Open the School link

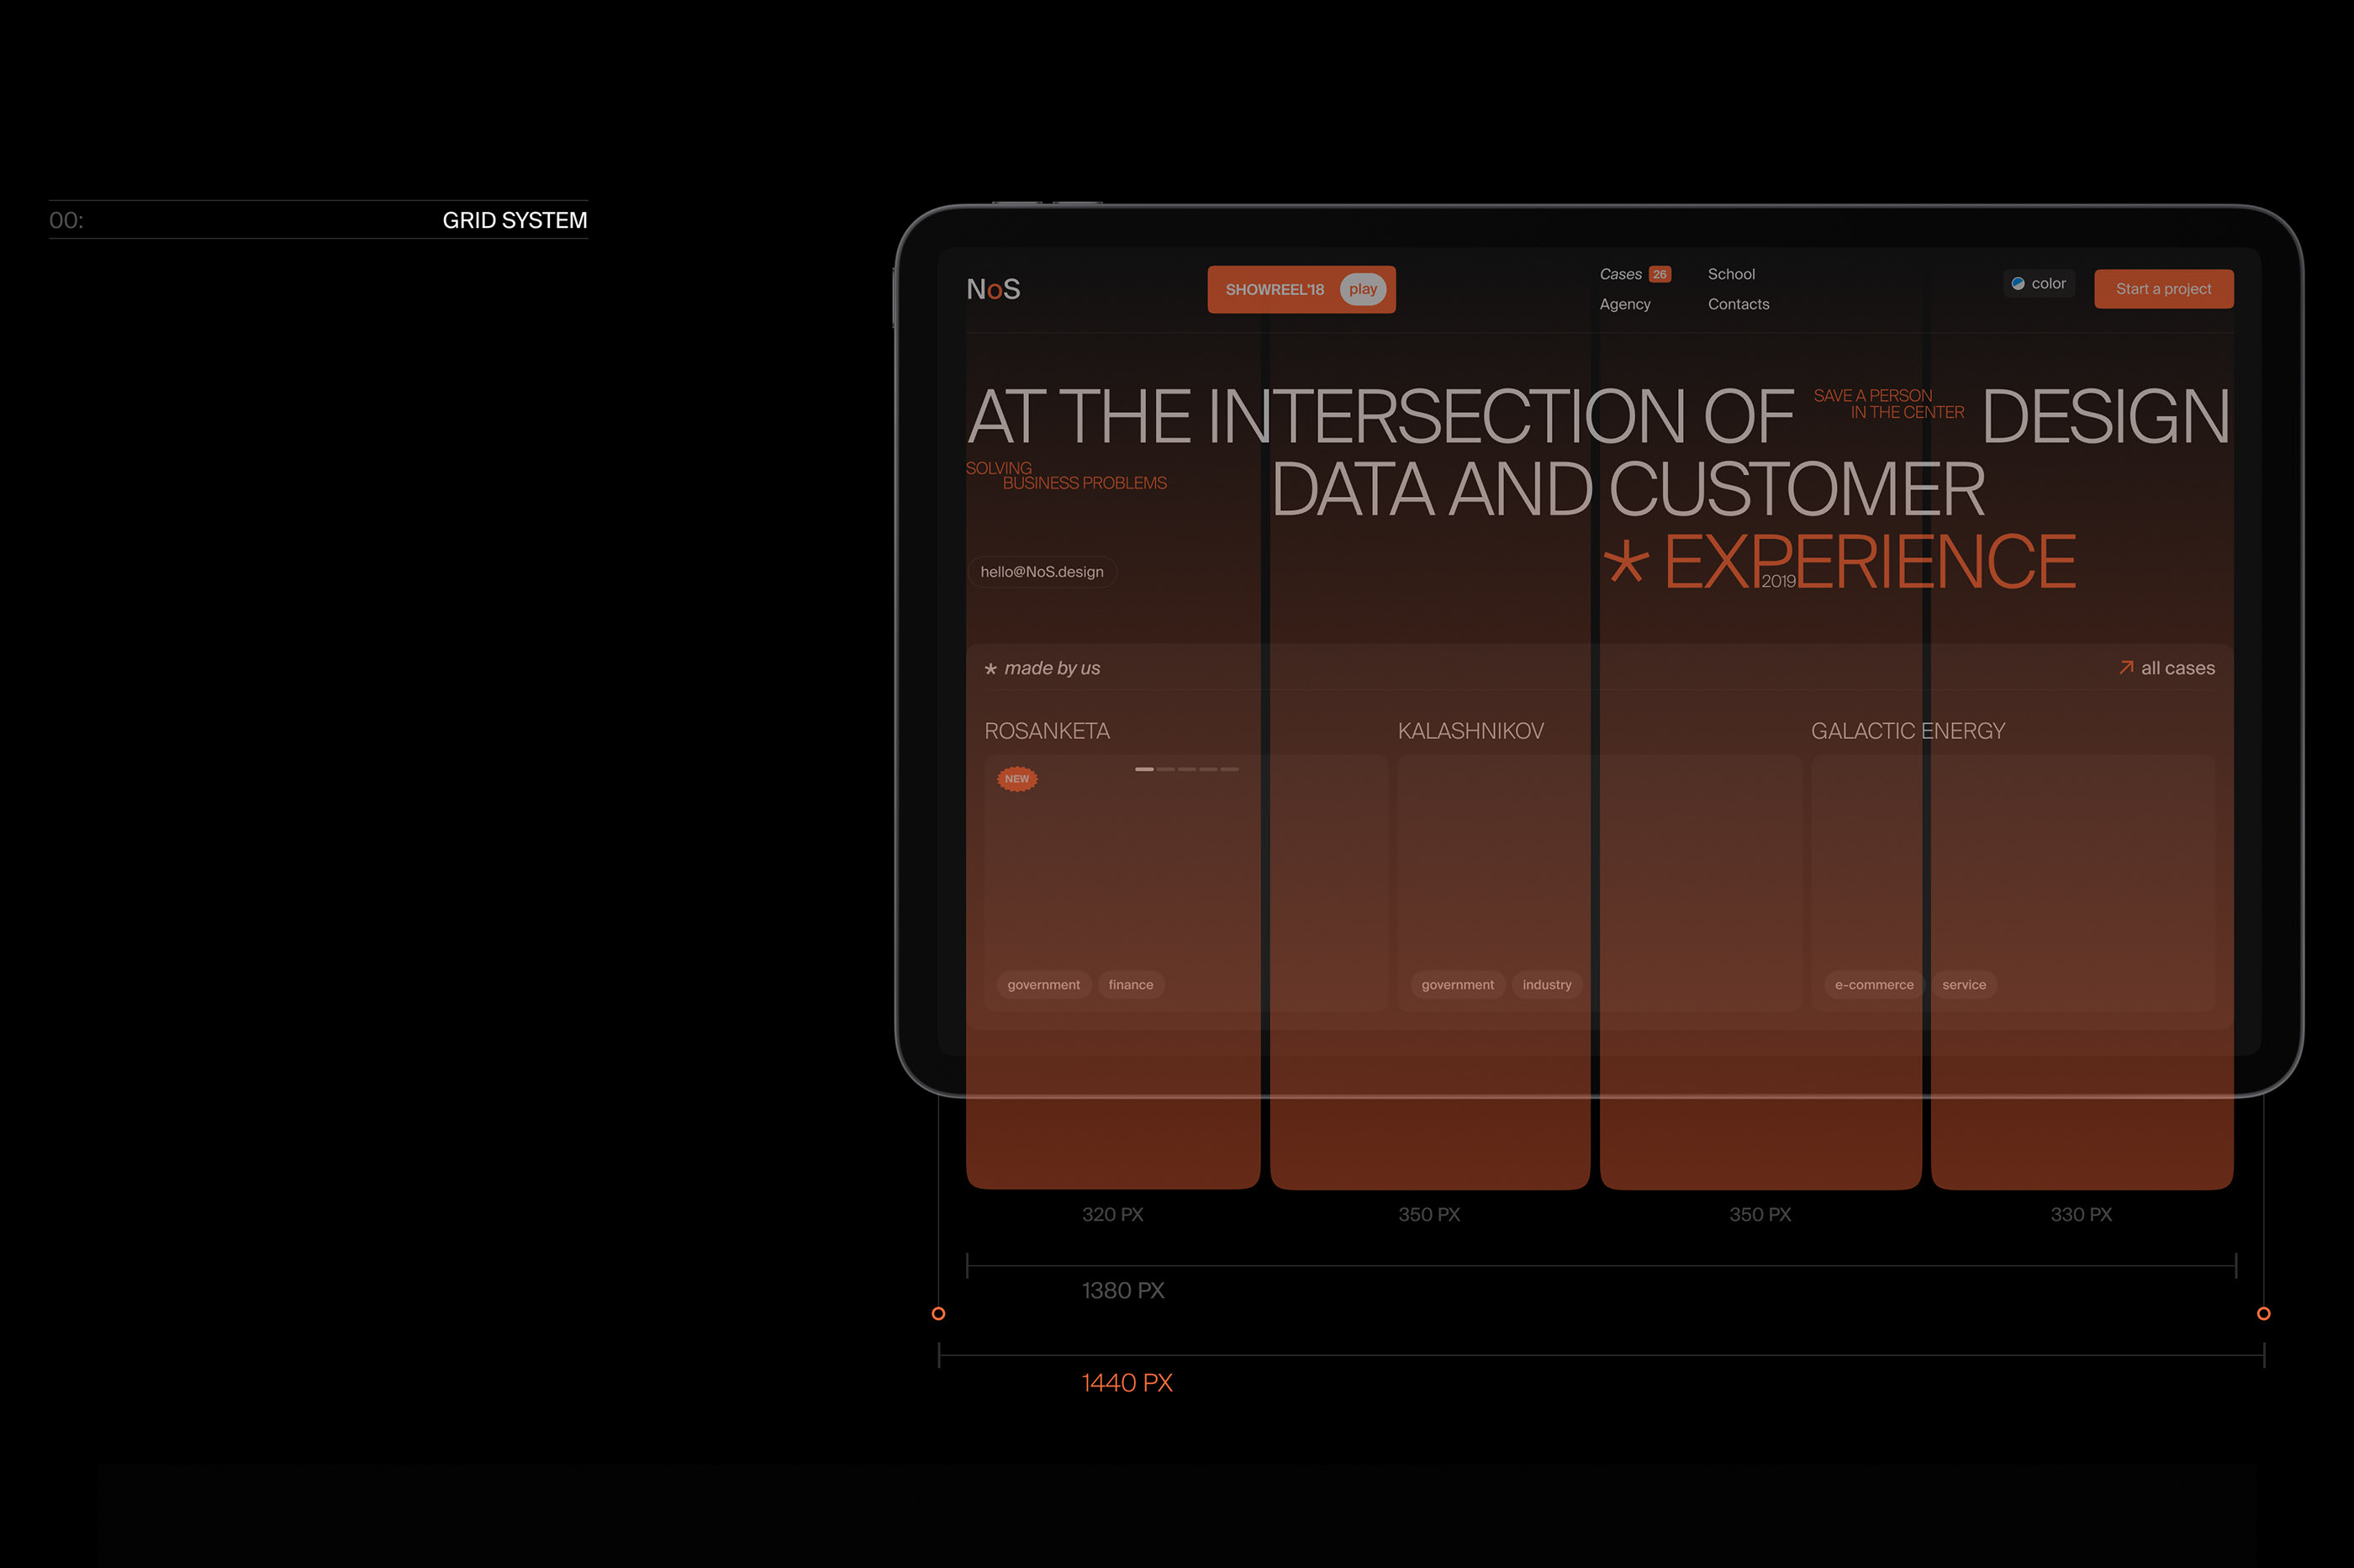click(x=1730, y=274)
